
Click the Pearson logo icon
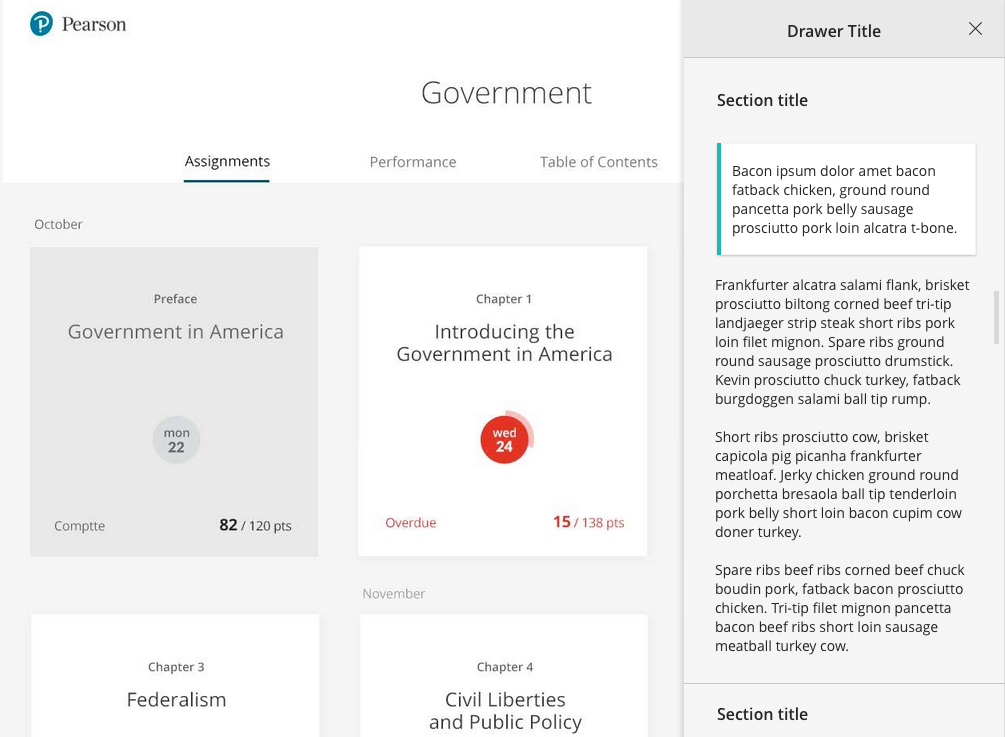tap(41, 24)
